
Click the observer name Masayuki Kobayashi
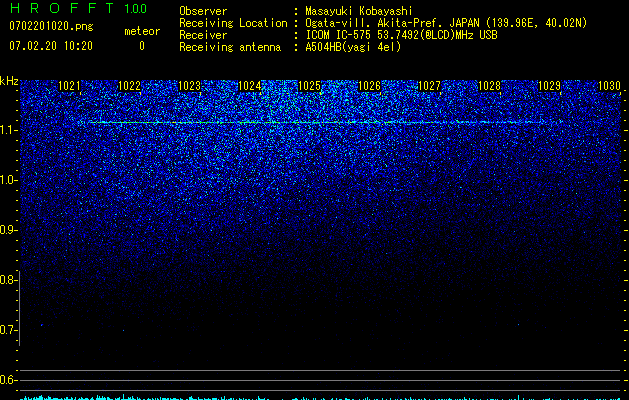pos(359,11)
